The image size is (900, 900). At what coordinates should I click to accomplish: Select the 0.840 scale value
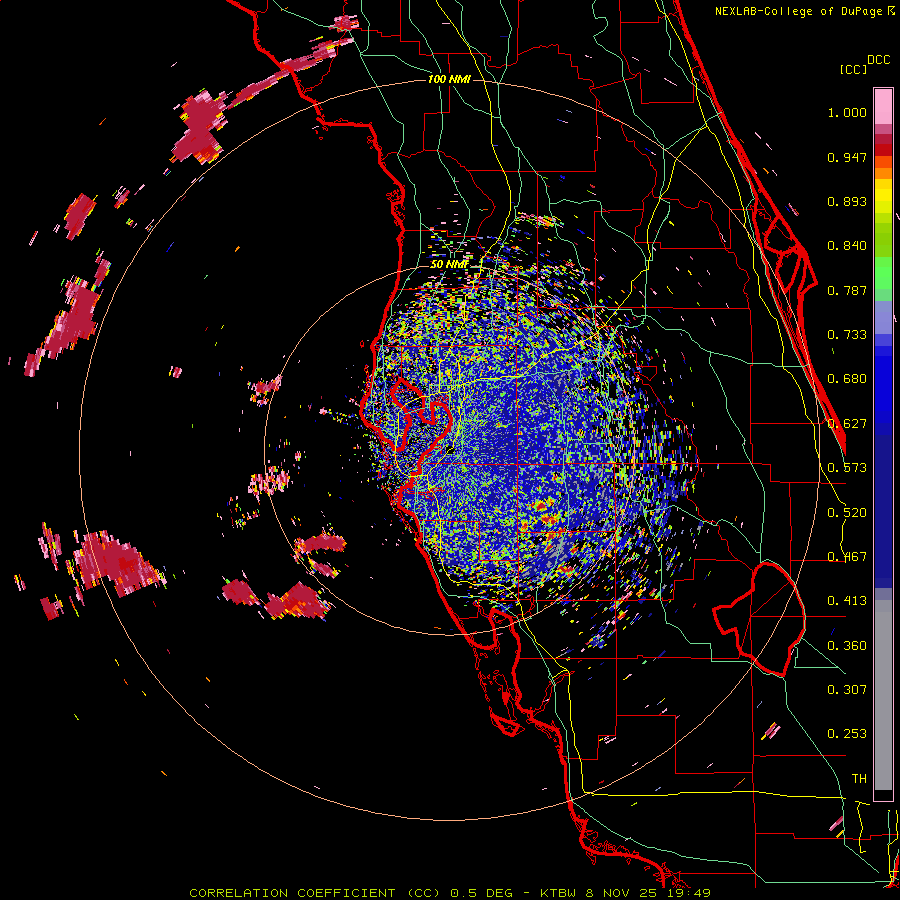tap(847, 246)
